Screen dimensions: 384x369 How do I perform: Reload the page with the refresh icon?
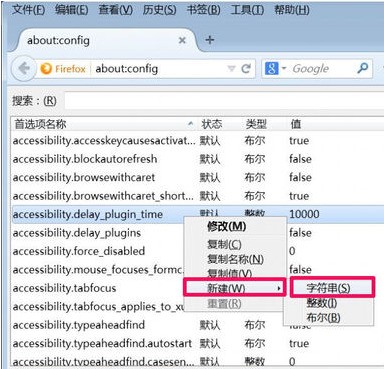coord(246,69)
